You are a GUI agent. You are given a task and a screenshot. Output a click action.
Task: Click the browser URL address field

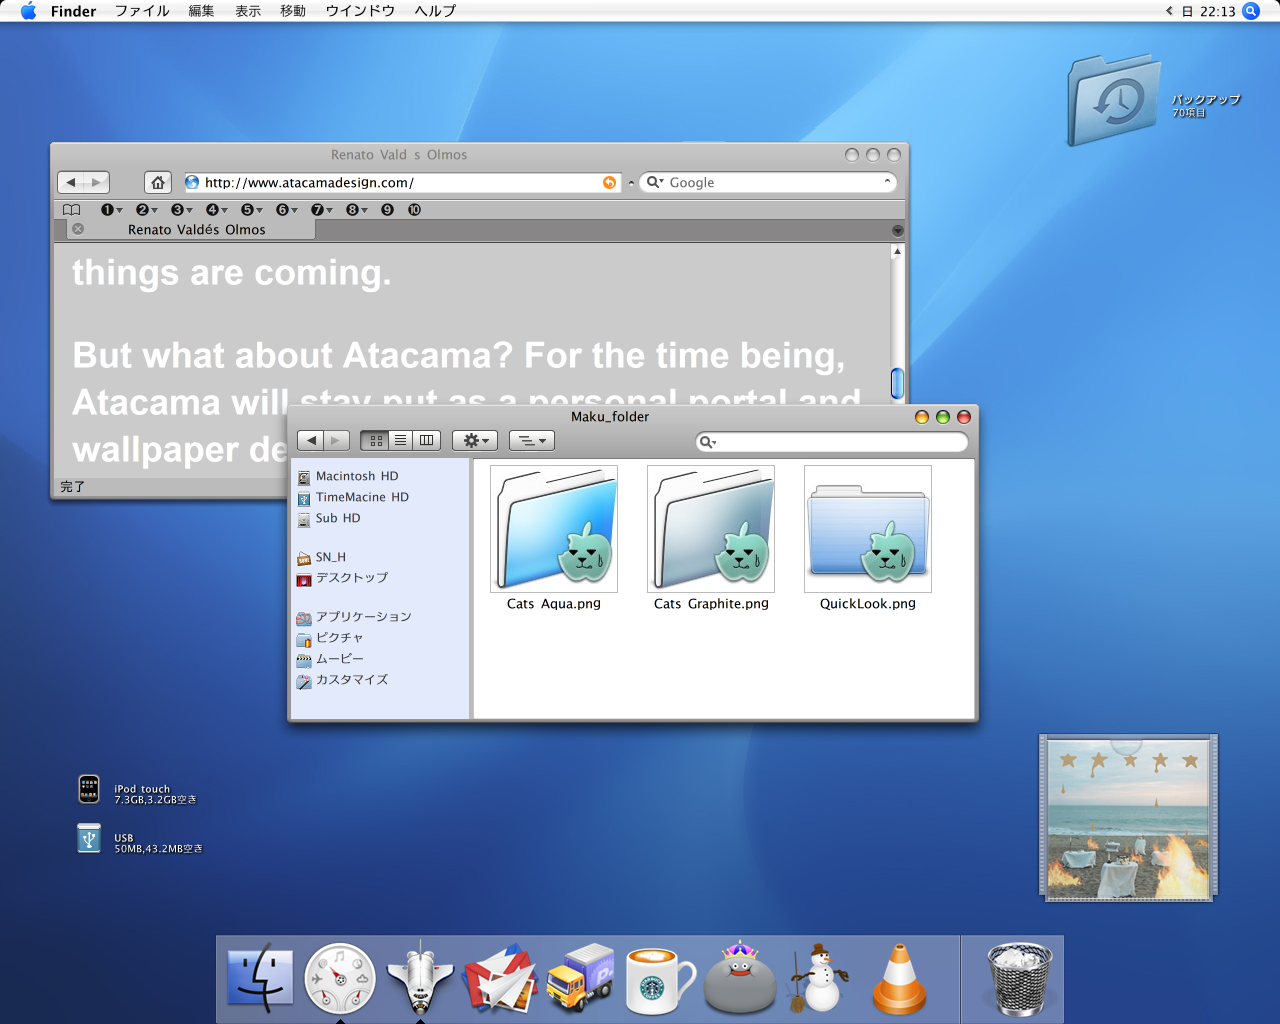point(401,182)
